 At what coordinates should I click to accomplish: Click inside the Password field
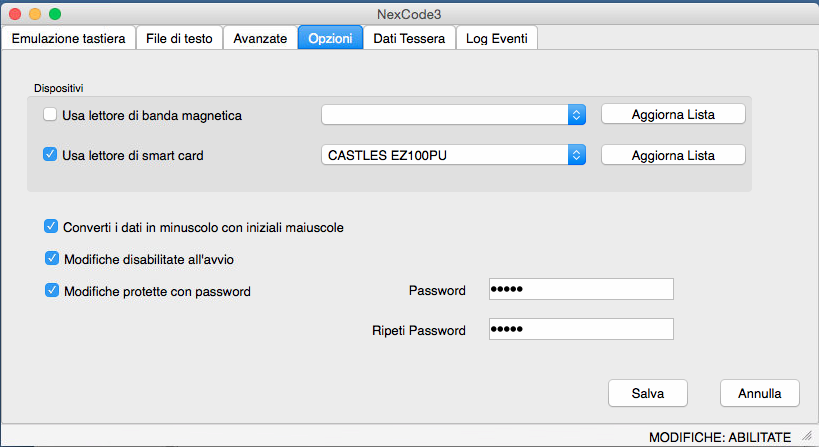tap(580, 290)
